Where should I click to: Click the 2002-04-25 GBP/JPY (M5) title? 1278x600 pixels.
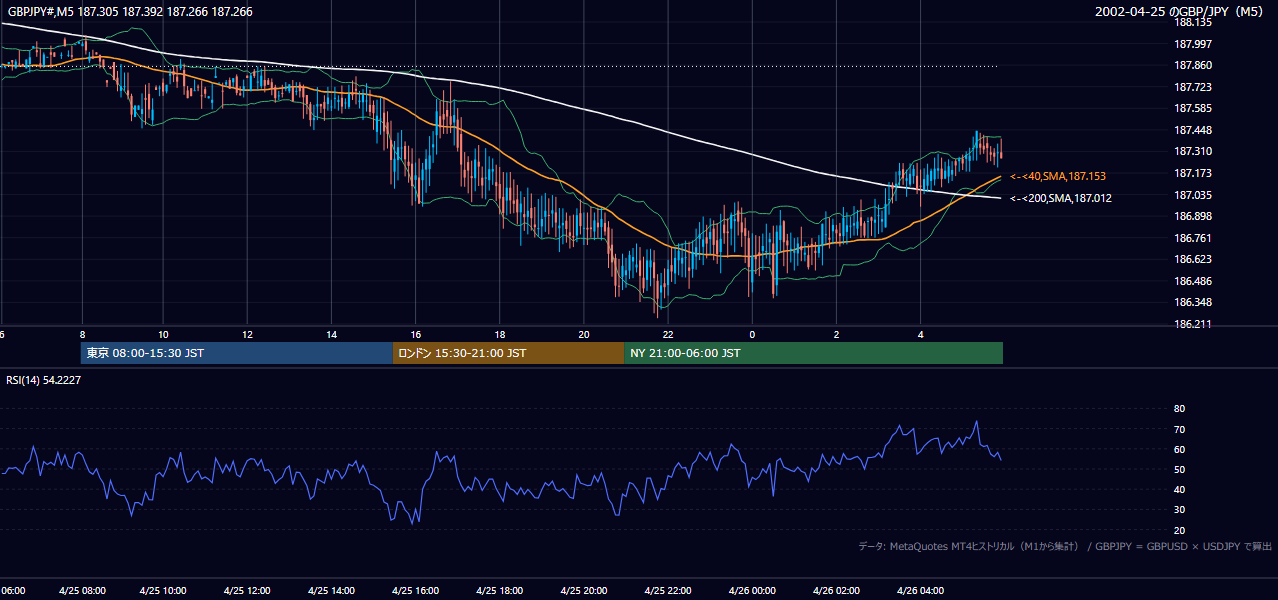point(1179,12)
